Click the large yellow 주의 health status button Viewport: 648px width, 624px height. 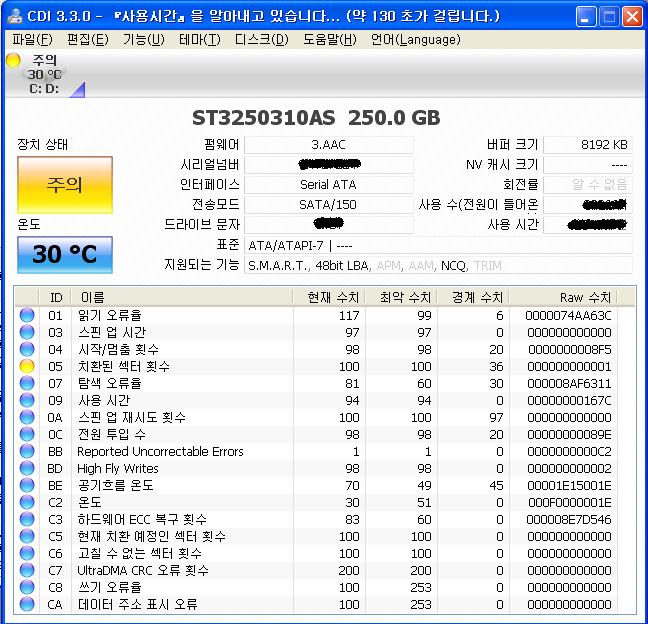click(x=65, y=185)
